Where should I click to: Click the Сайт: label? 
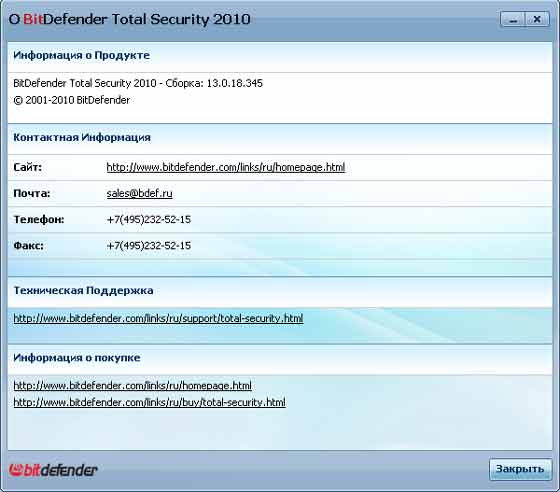[x=28, y=167]
